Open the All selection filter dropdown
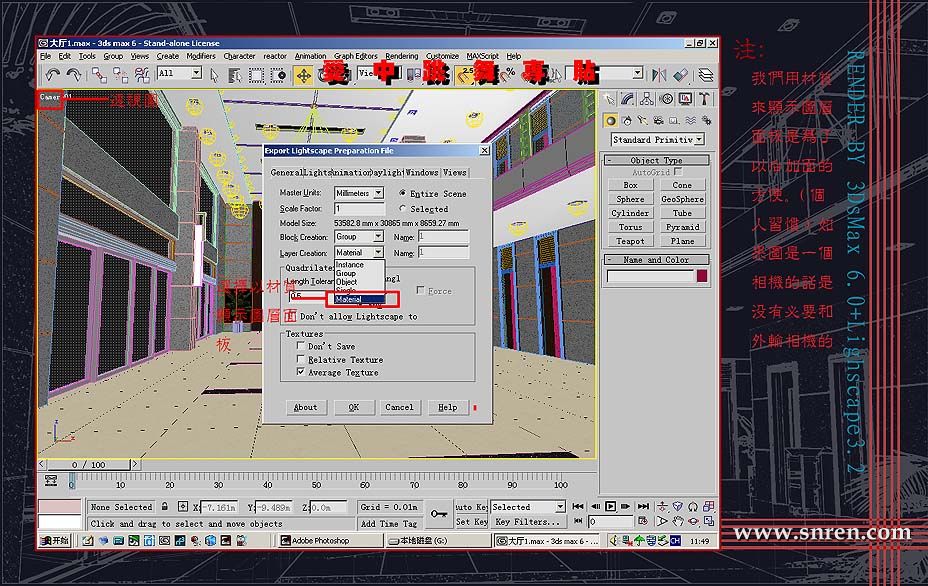Screen dimensions: 928x586 pyautogui.click(x=196, y=73)
